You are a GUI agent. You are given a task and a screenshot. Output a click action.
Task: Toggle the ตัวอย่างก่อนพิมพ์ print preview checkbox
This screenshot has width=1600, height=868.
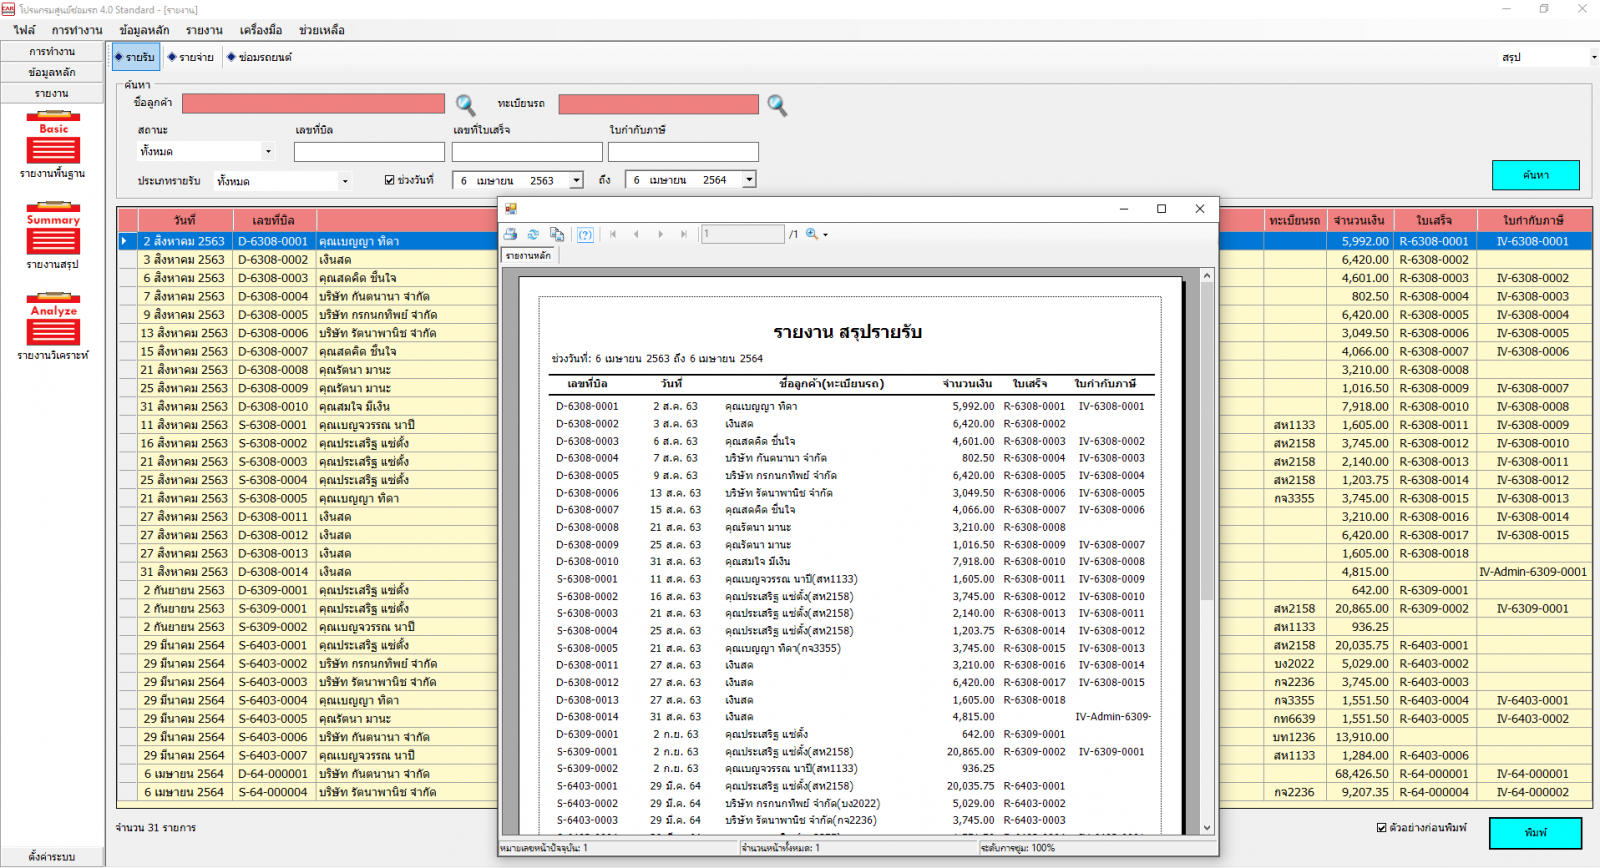[1381, 828]
